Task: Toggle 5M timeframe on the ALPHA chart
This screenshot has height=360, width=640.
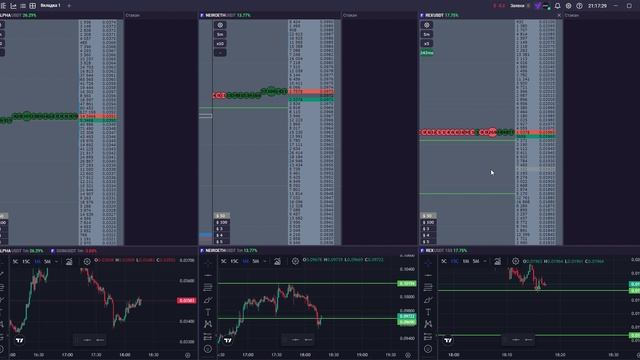Action: coord(47,261)
